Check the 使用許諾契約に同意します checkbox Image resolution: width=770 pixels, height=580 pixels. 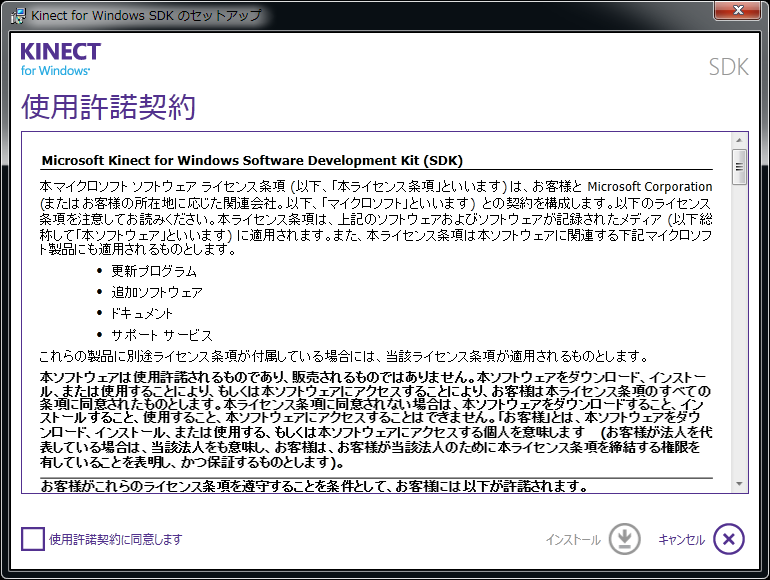point(33,539)
